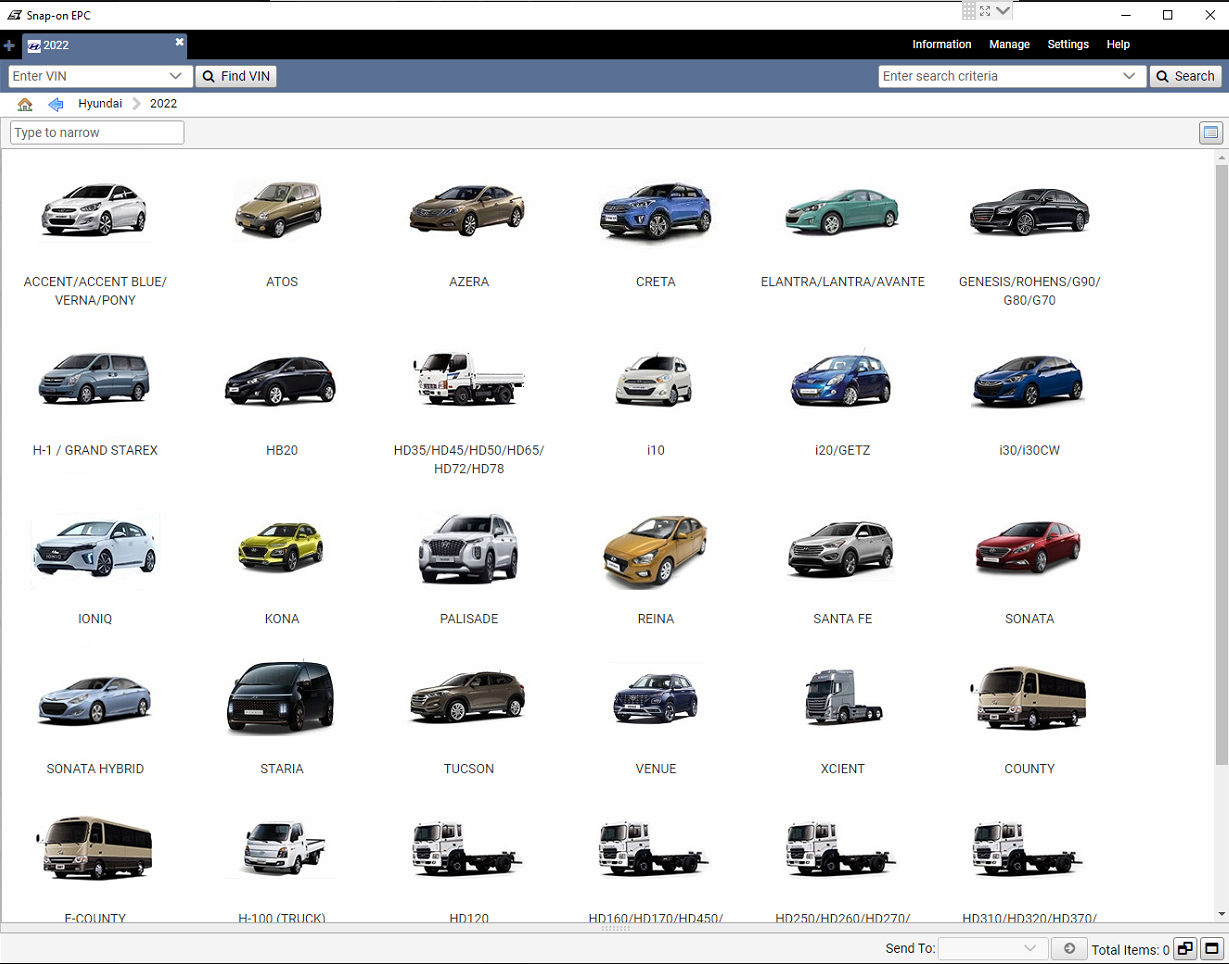Click the Search button

click(x=1186, y=76)
